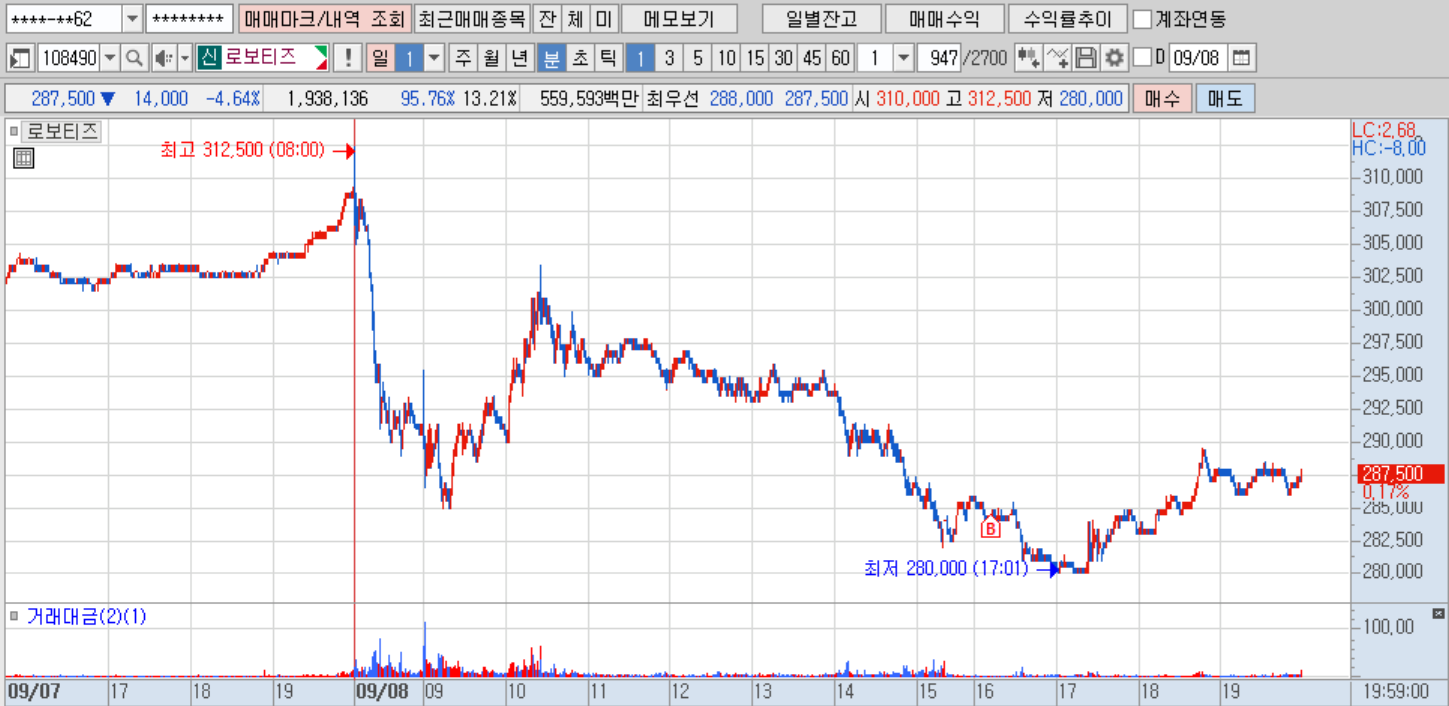Image resolution: width=1449 pixels, height=706 pixels.
Task: Expand the account number dropdown
Action: pyautogui.click(x=133, y=19)
